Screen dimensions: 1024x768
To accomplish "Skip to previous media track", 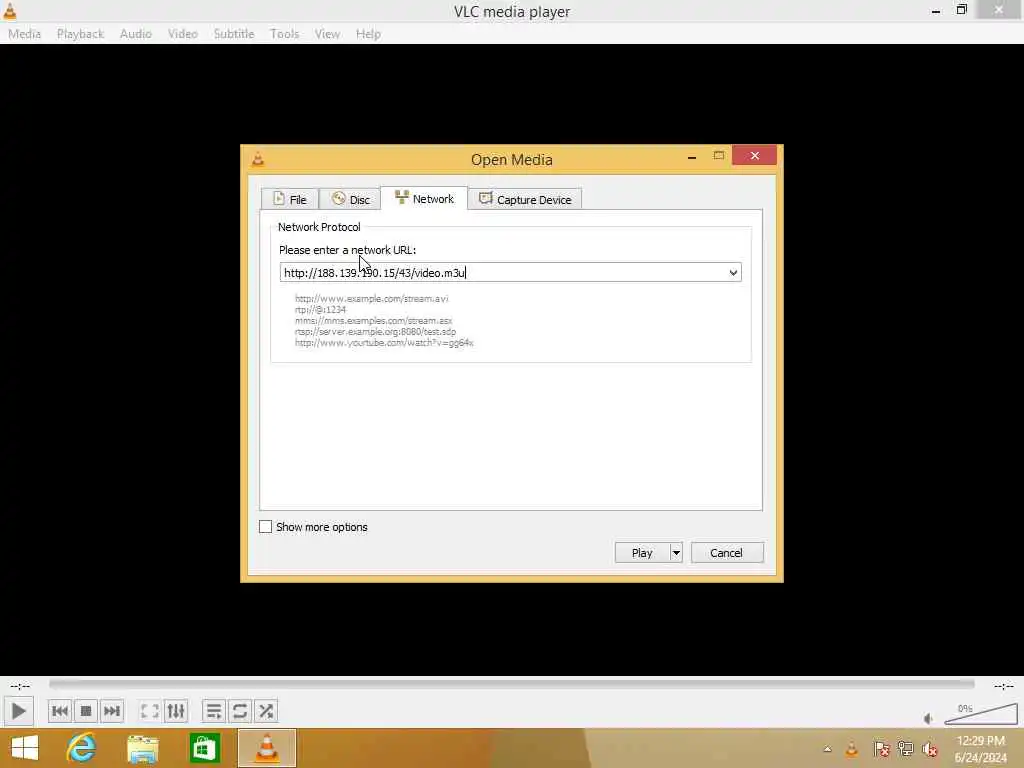I will (60, 711).
